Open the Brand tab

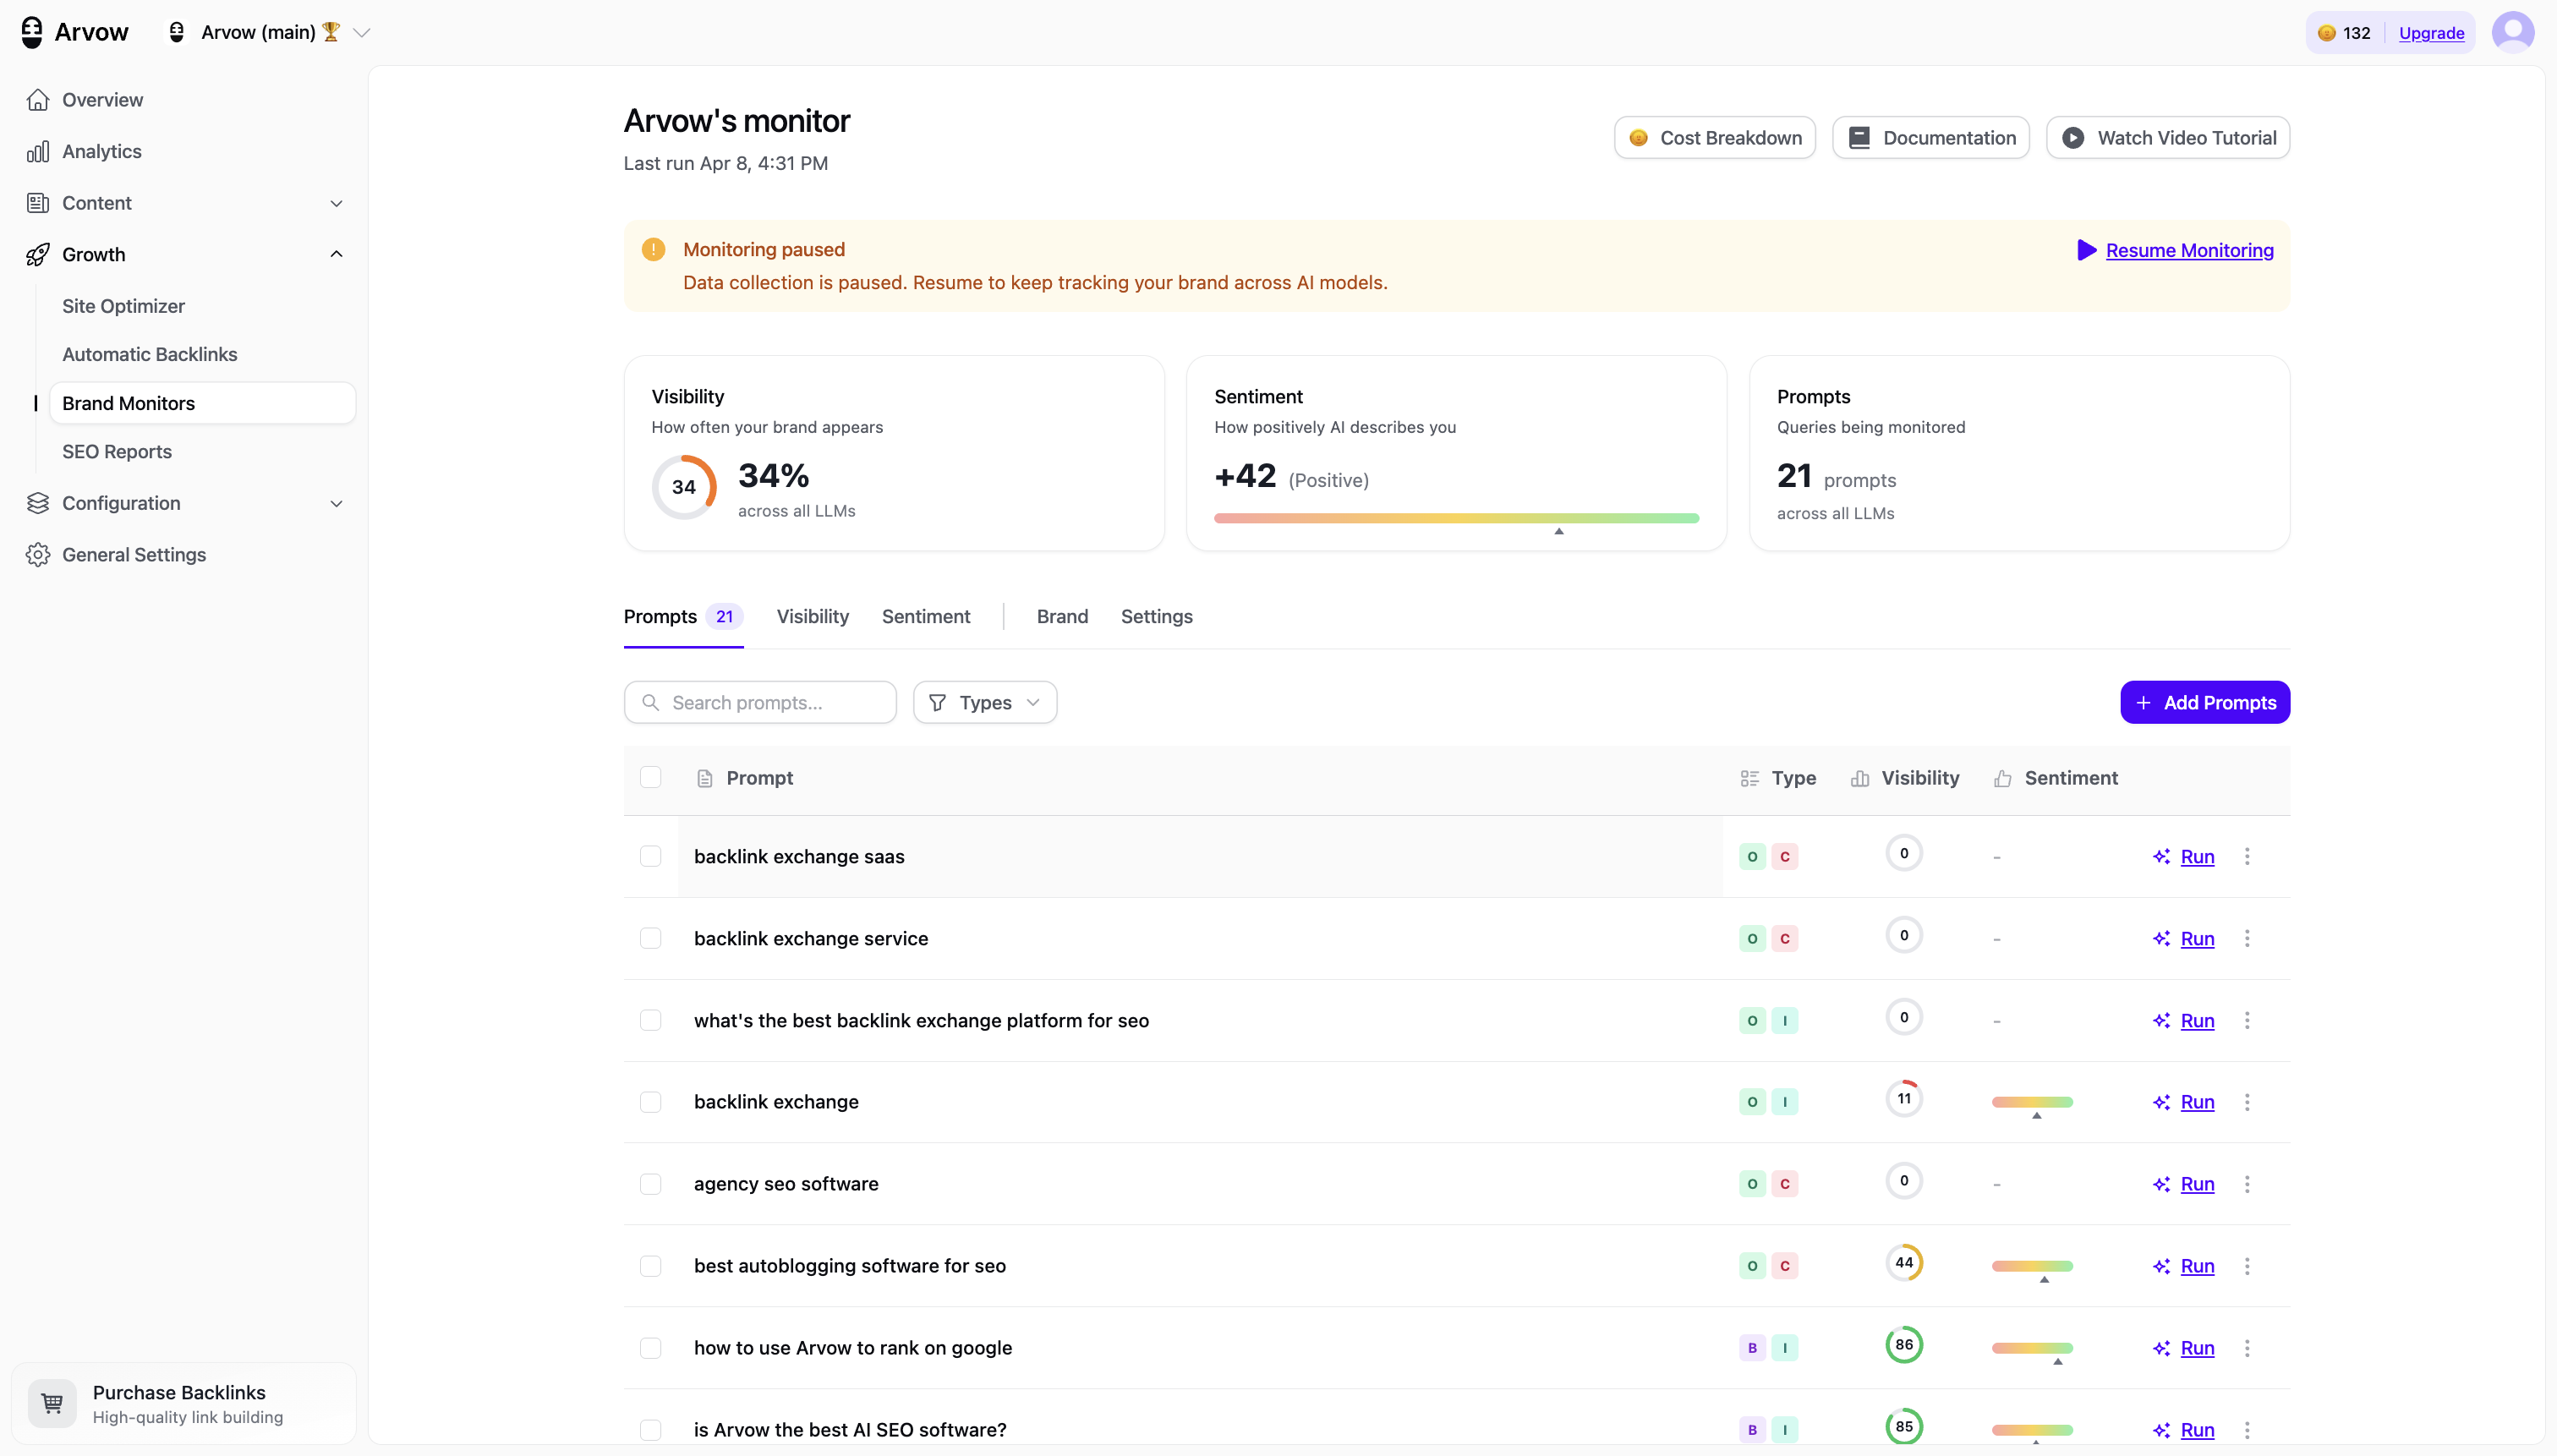click(1062, 617)
